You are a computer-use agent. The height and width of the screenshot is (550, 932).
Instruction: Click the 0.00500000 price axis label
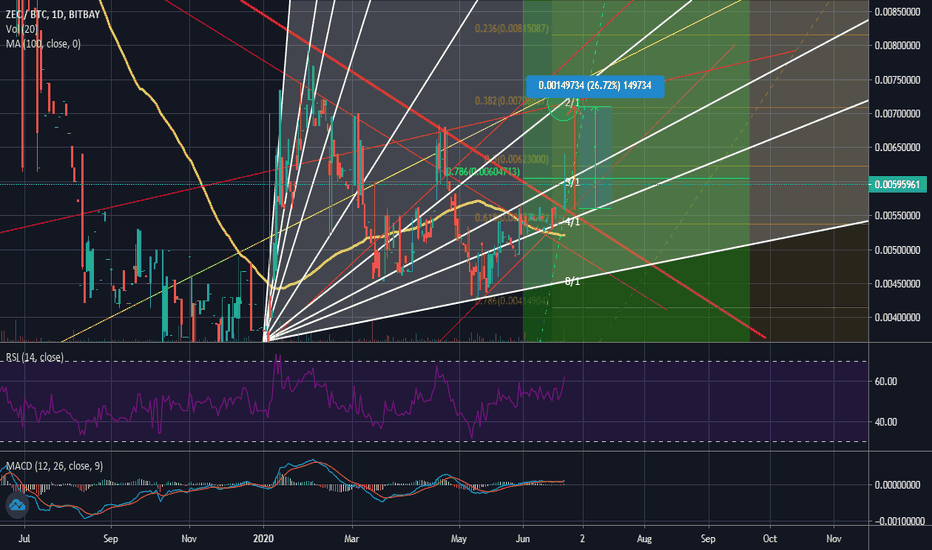click(898, 250)
